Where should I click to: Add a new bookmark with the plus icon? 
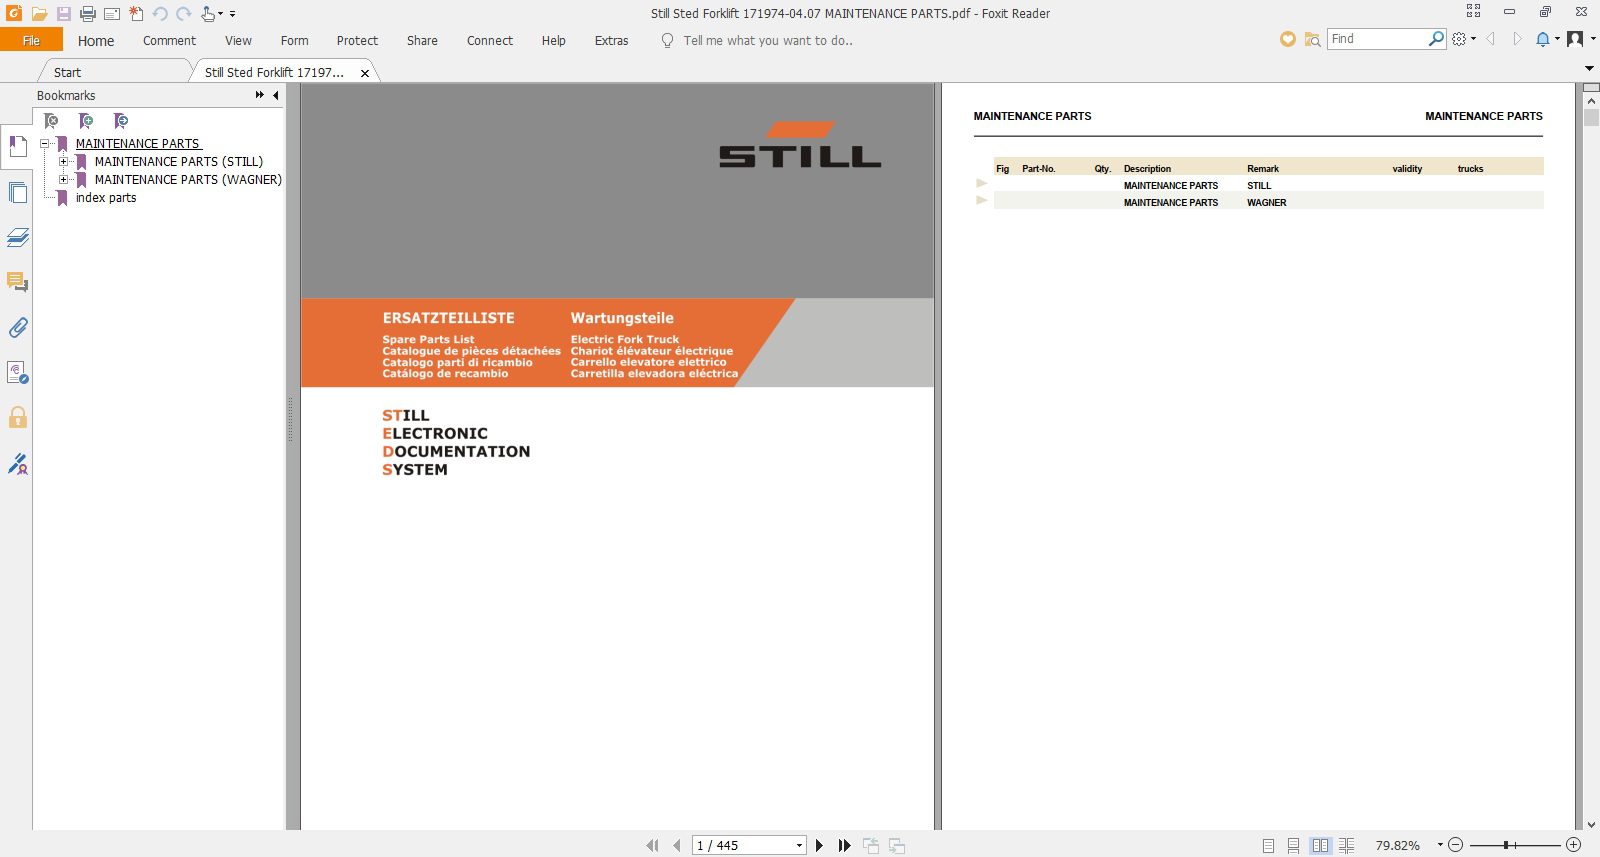pos(86,121)
